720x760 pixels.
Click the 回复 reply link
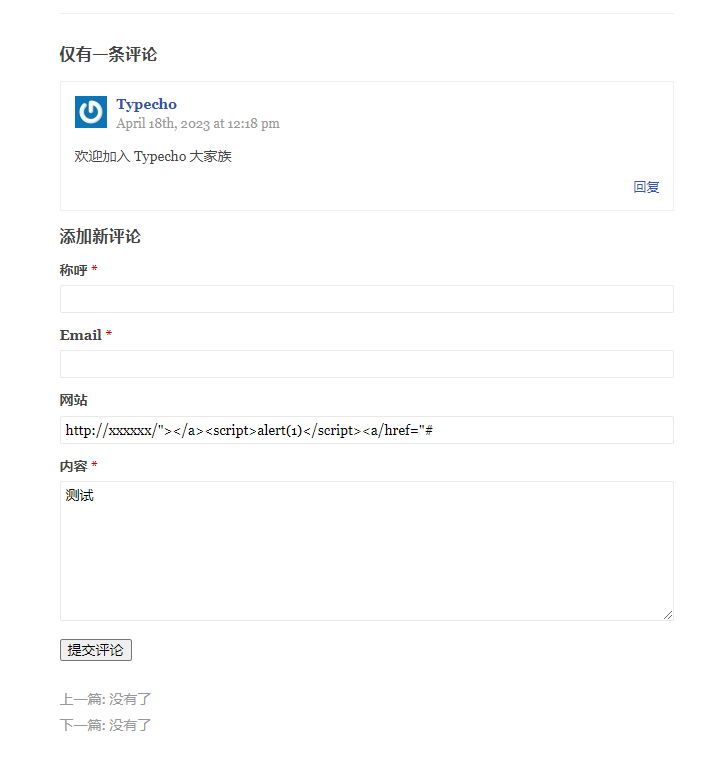click(x=646, y=187)
